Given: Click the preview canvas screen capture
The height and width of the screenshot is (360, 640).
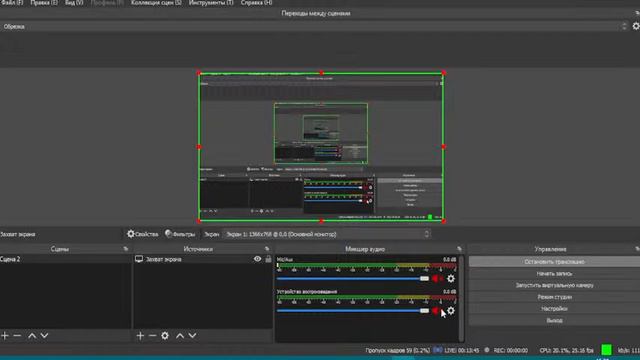Looking at the screenshot, I should pyautogui.click(x=321, y=147).
